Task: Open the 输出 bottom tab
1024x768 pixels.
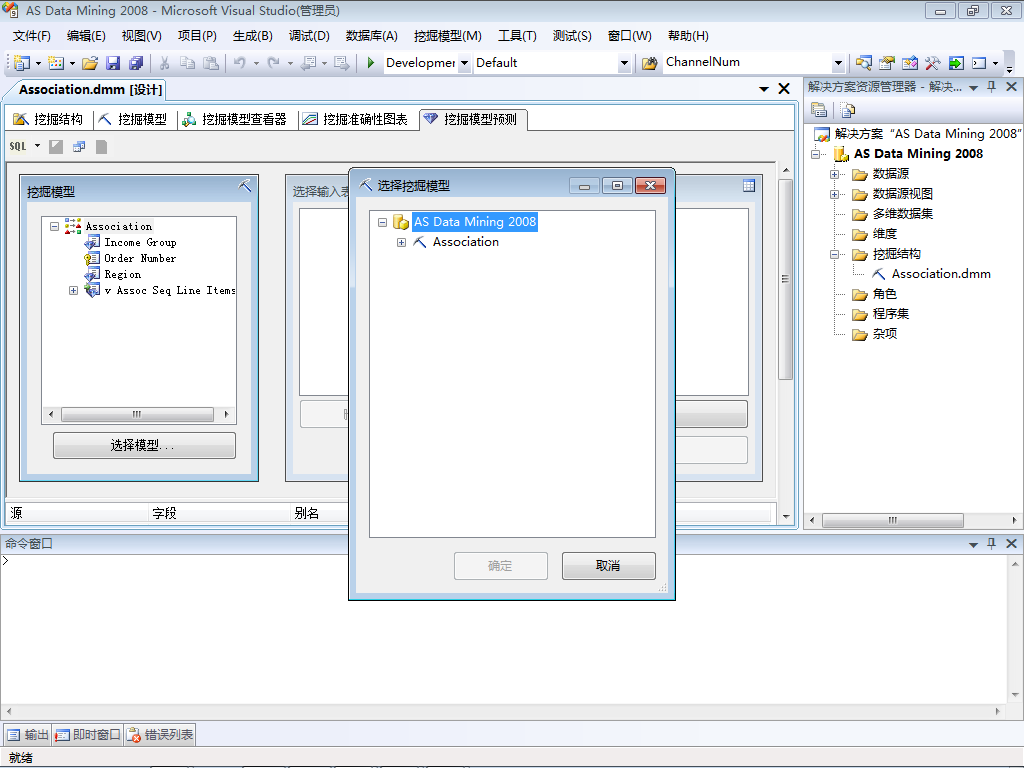Action: tap(27, 735)
